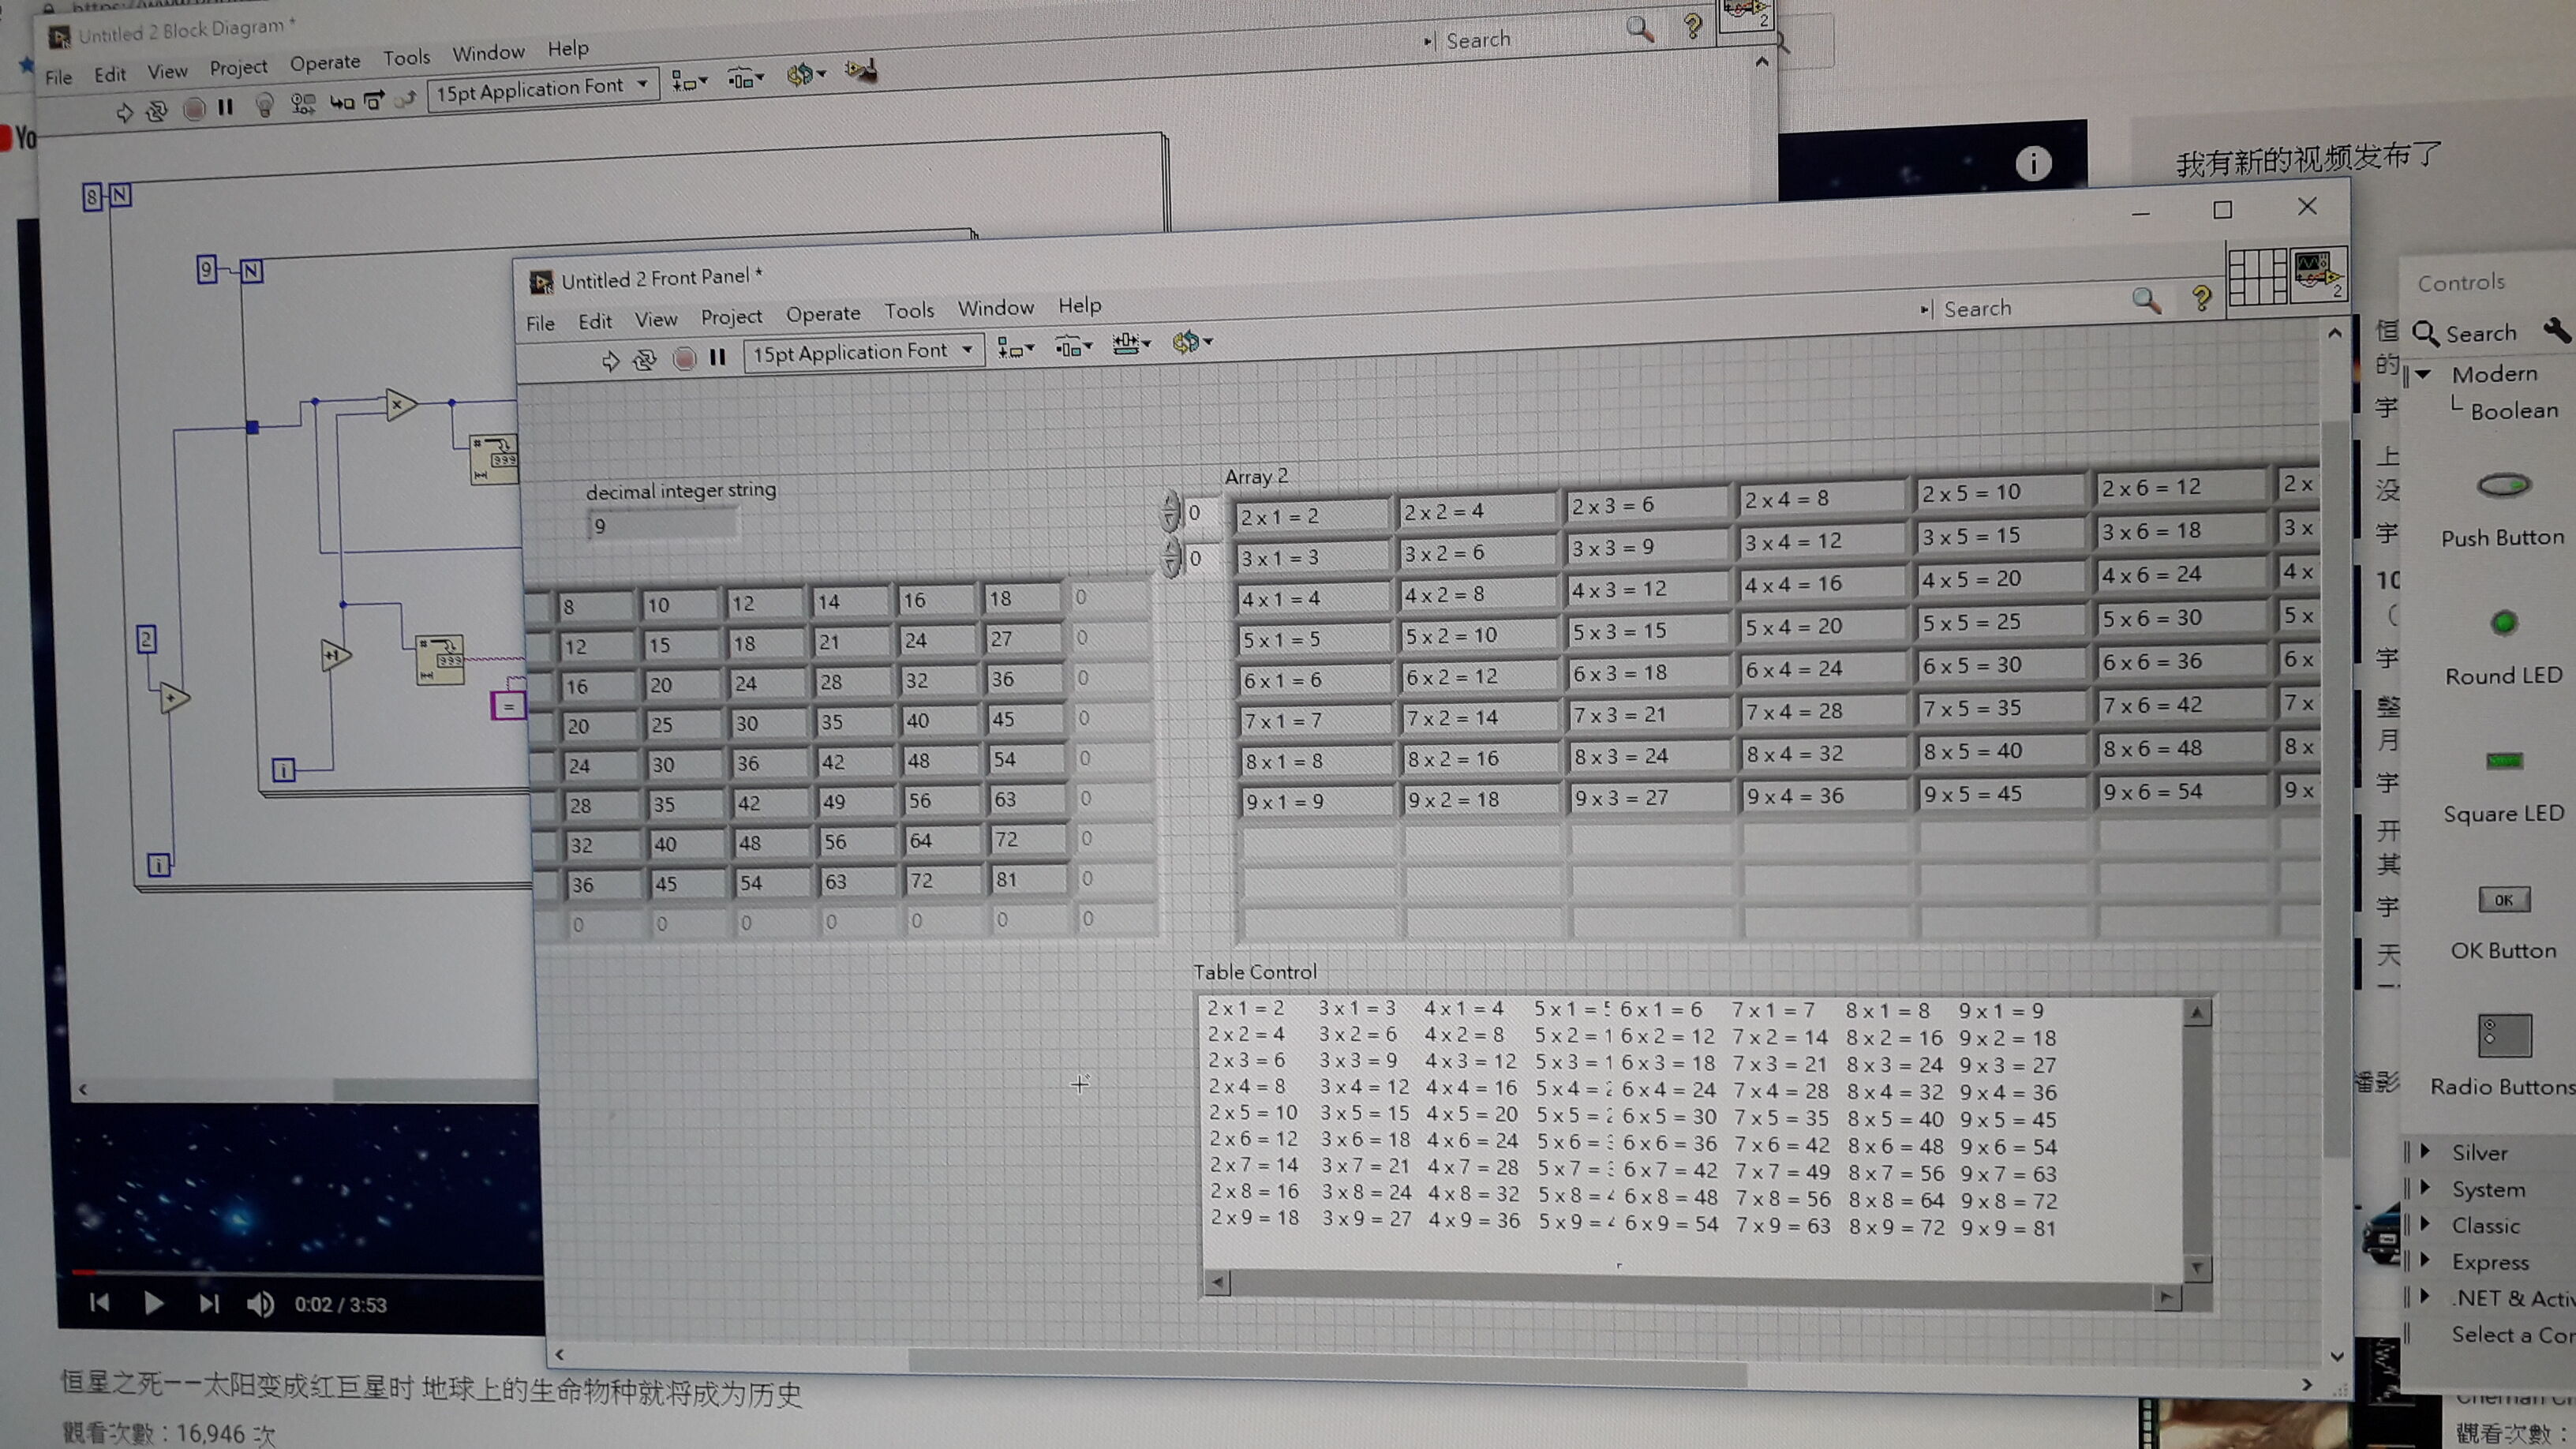The width and height of the screenshot is (2576, 1449).
Task: Open Resize Objects tool in Front Panel
Action: (1131, 345)
